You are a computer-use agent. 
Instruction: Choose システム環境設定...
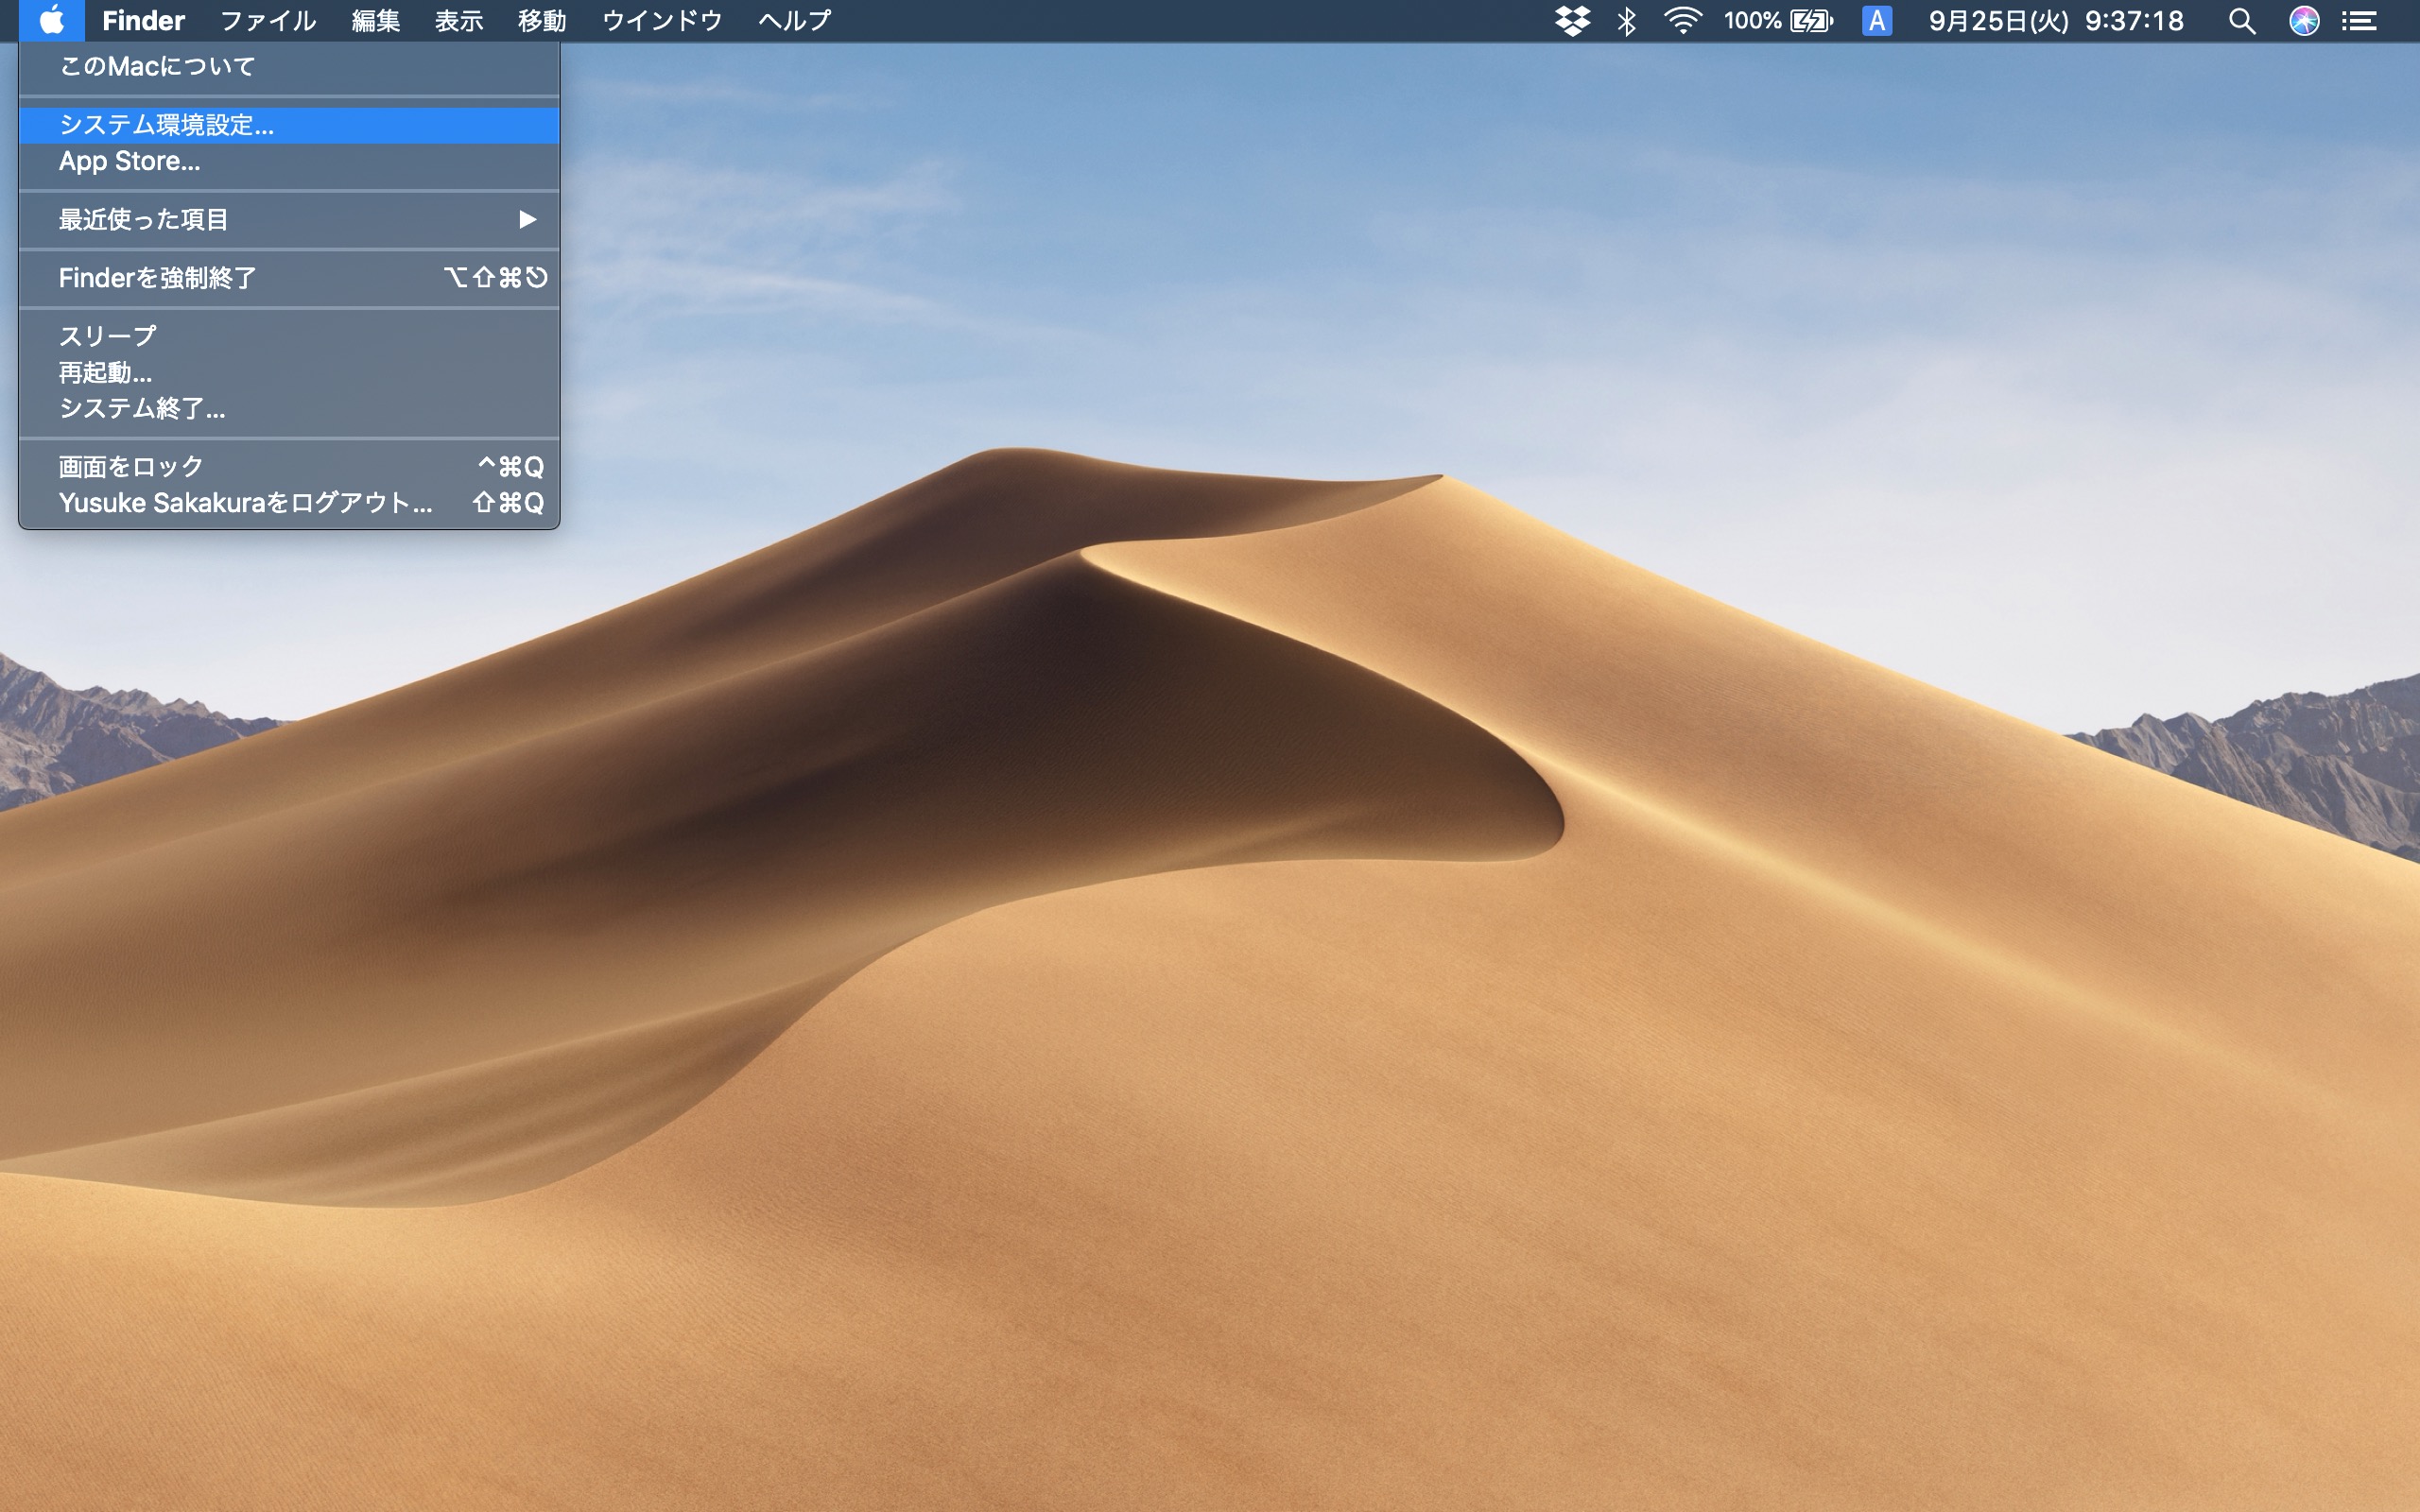click(289, 125)
